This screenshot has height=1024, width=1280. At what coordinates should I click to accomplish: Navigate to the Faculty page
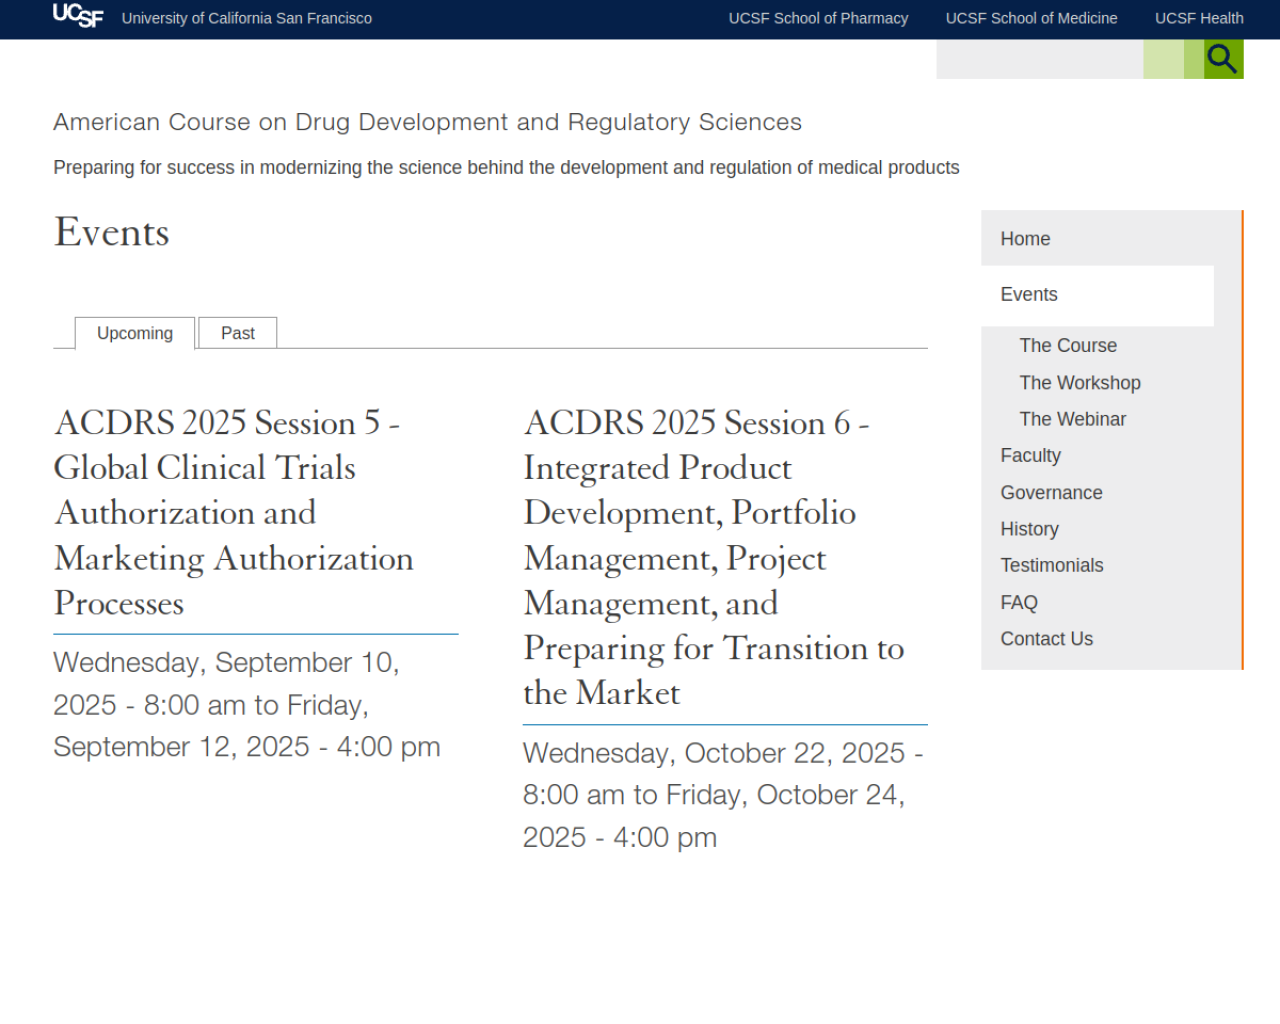1030,456
